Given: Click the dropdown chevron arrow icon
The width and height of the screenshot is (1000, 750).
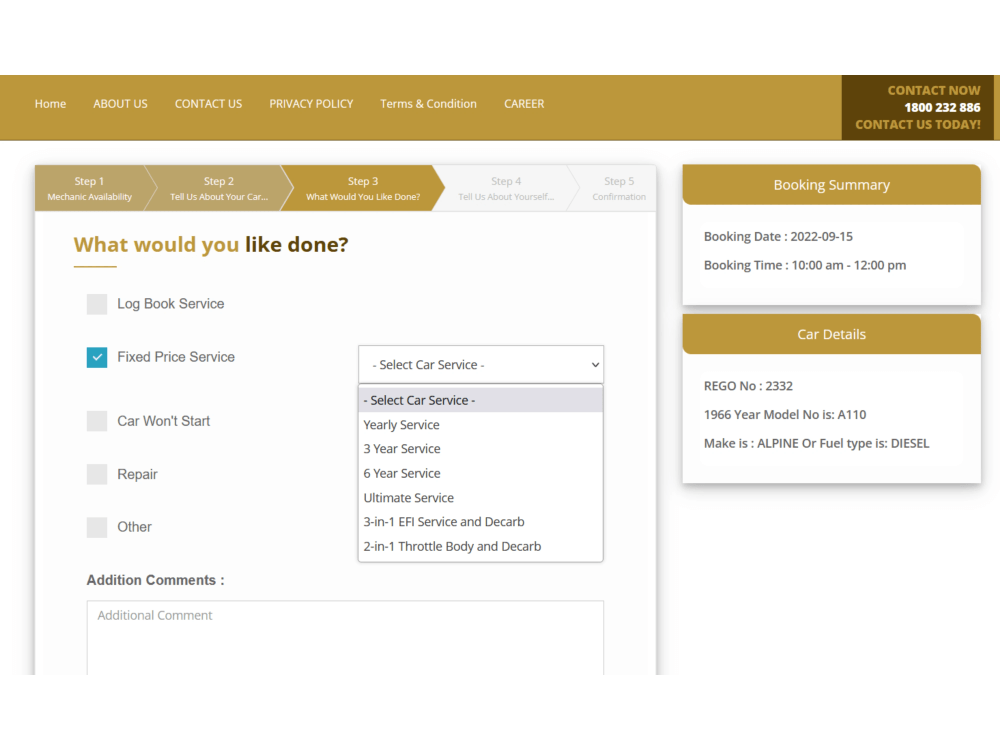Looking at the screenshot, I should [595, 365].
